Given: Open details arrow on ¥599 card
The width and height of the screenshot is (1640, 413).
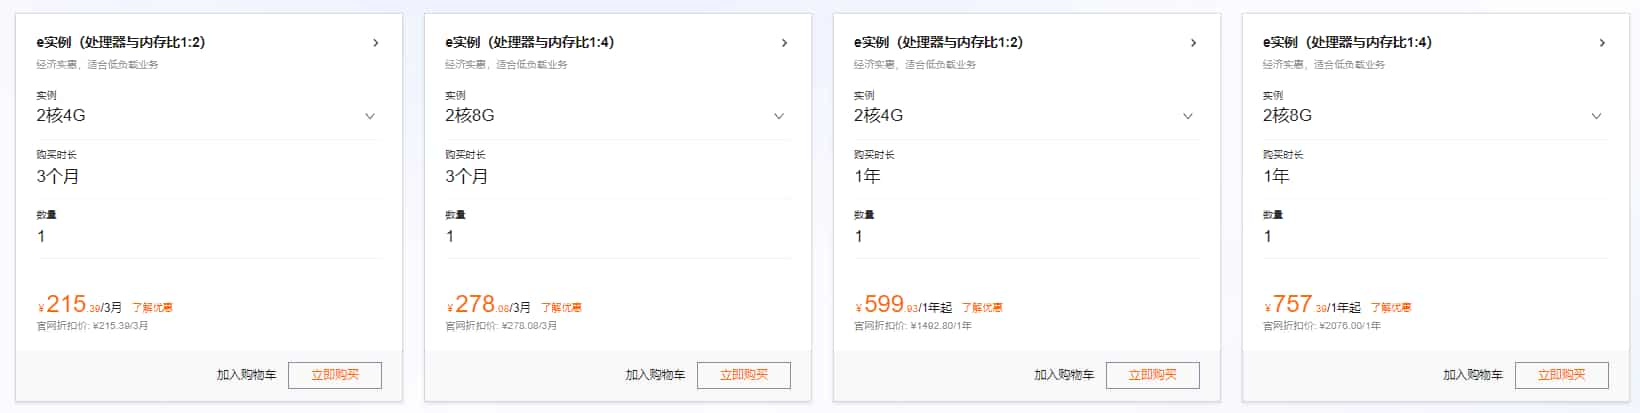Looking at the screenshot, I should point(1193,43).
